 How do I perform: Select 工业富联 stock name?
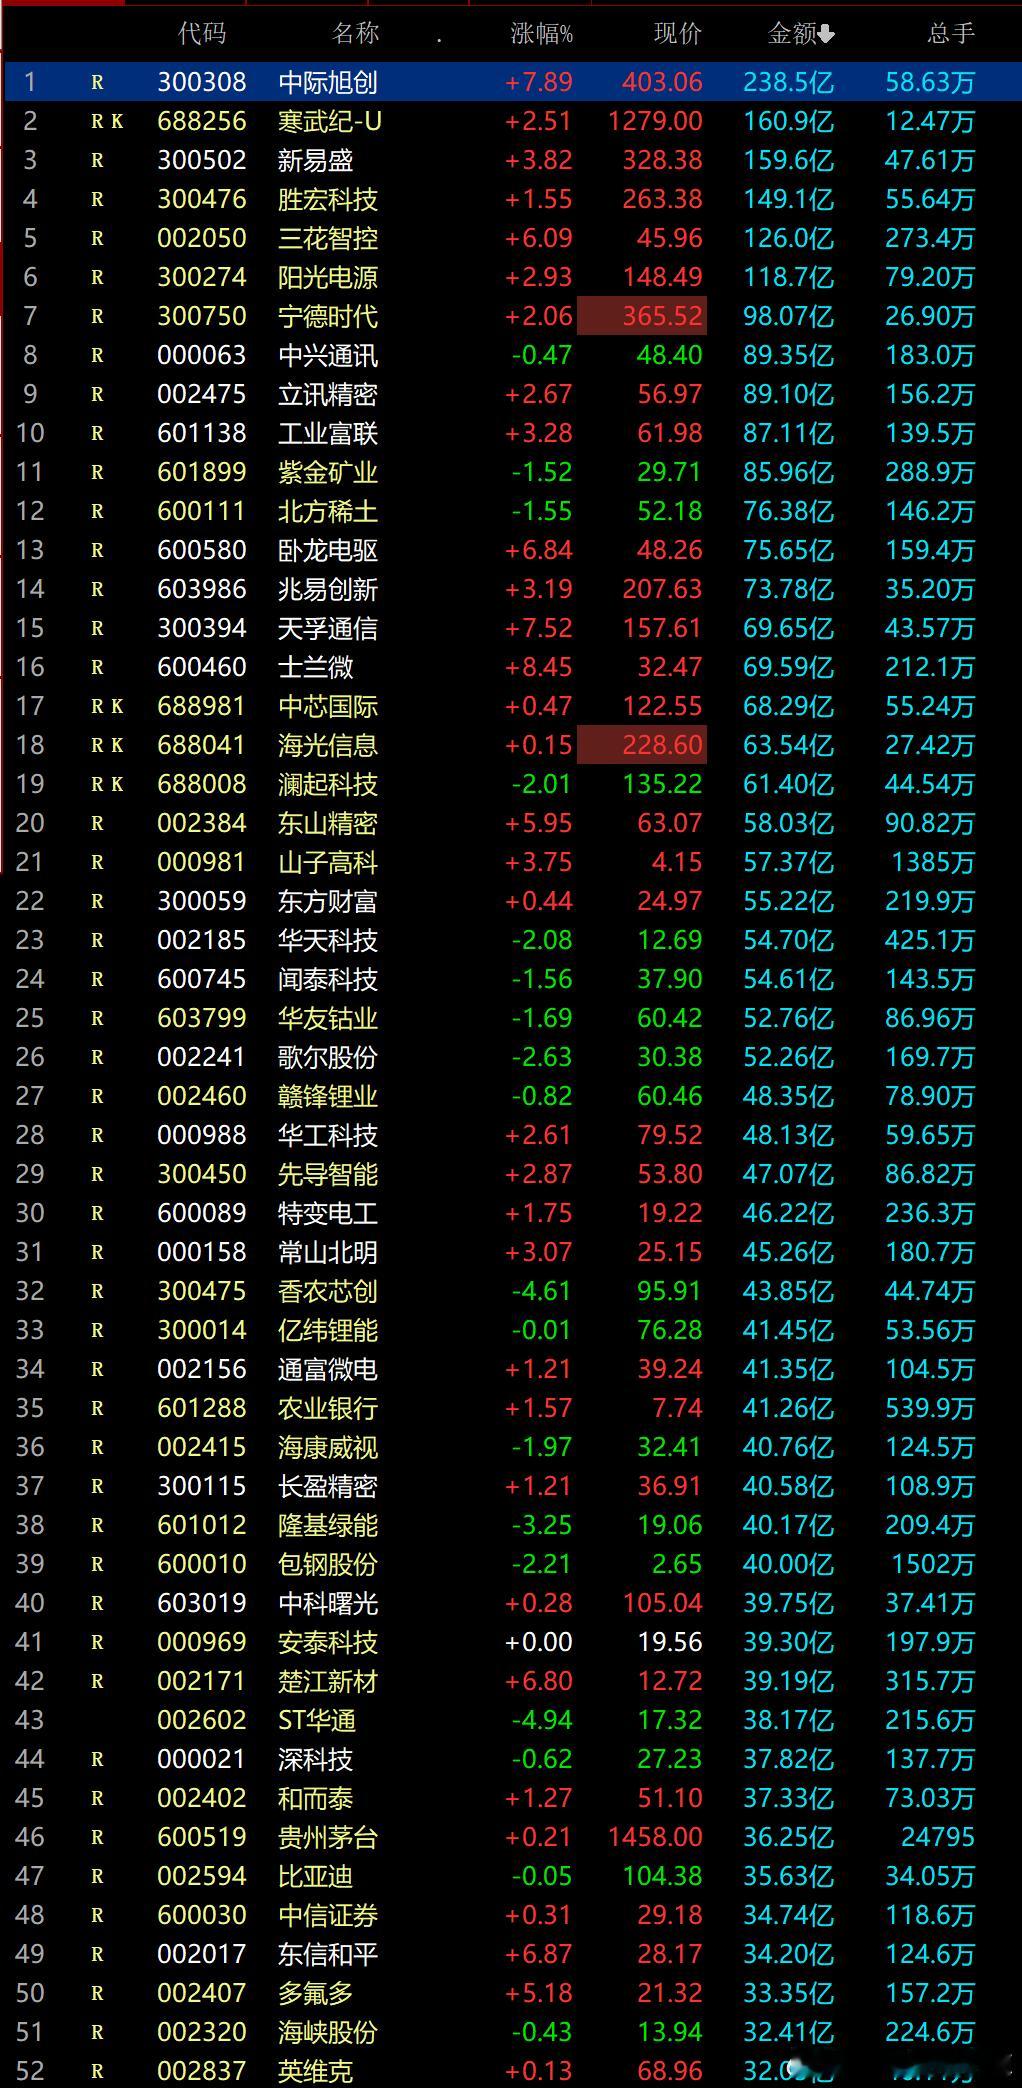(x=328, y=433)
